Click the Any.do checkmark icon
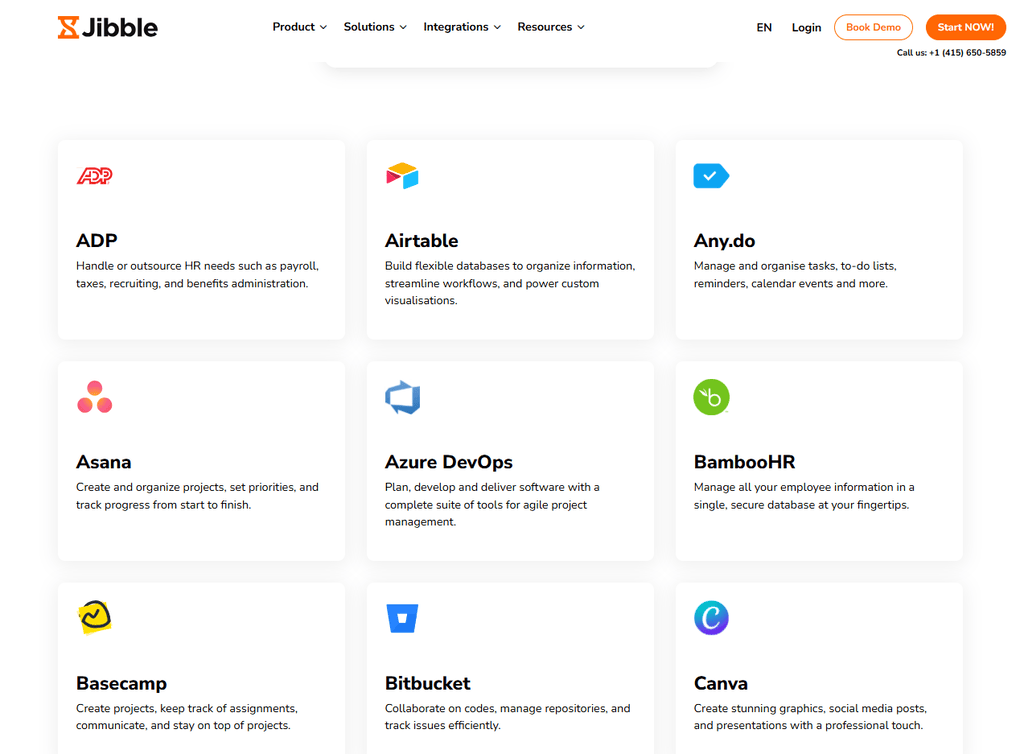1020x754 pixels. tap(710, 176)
